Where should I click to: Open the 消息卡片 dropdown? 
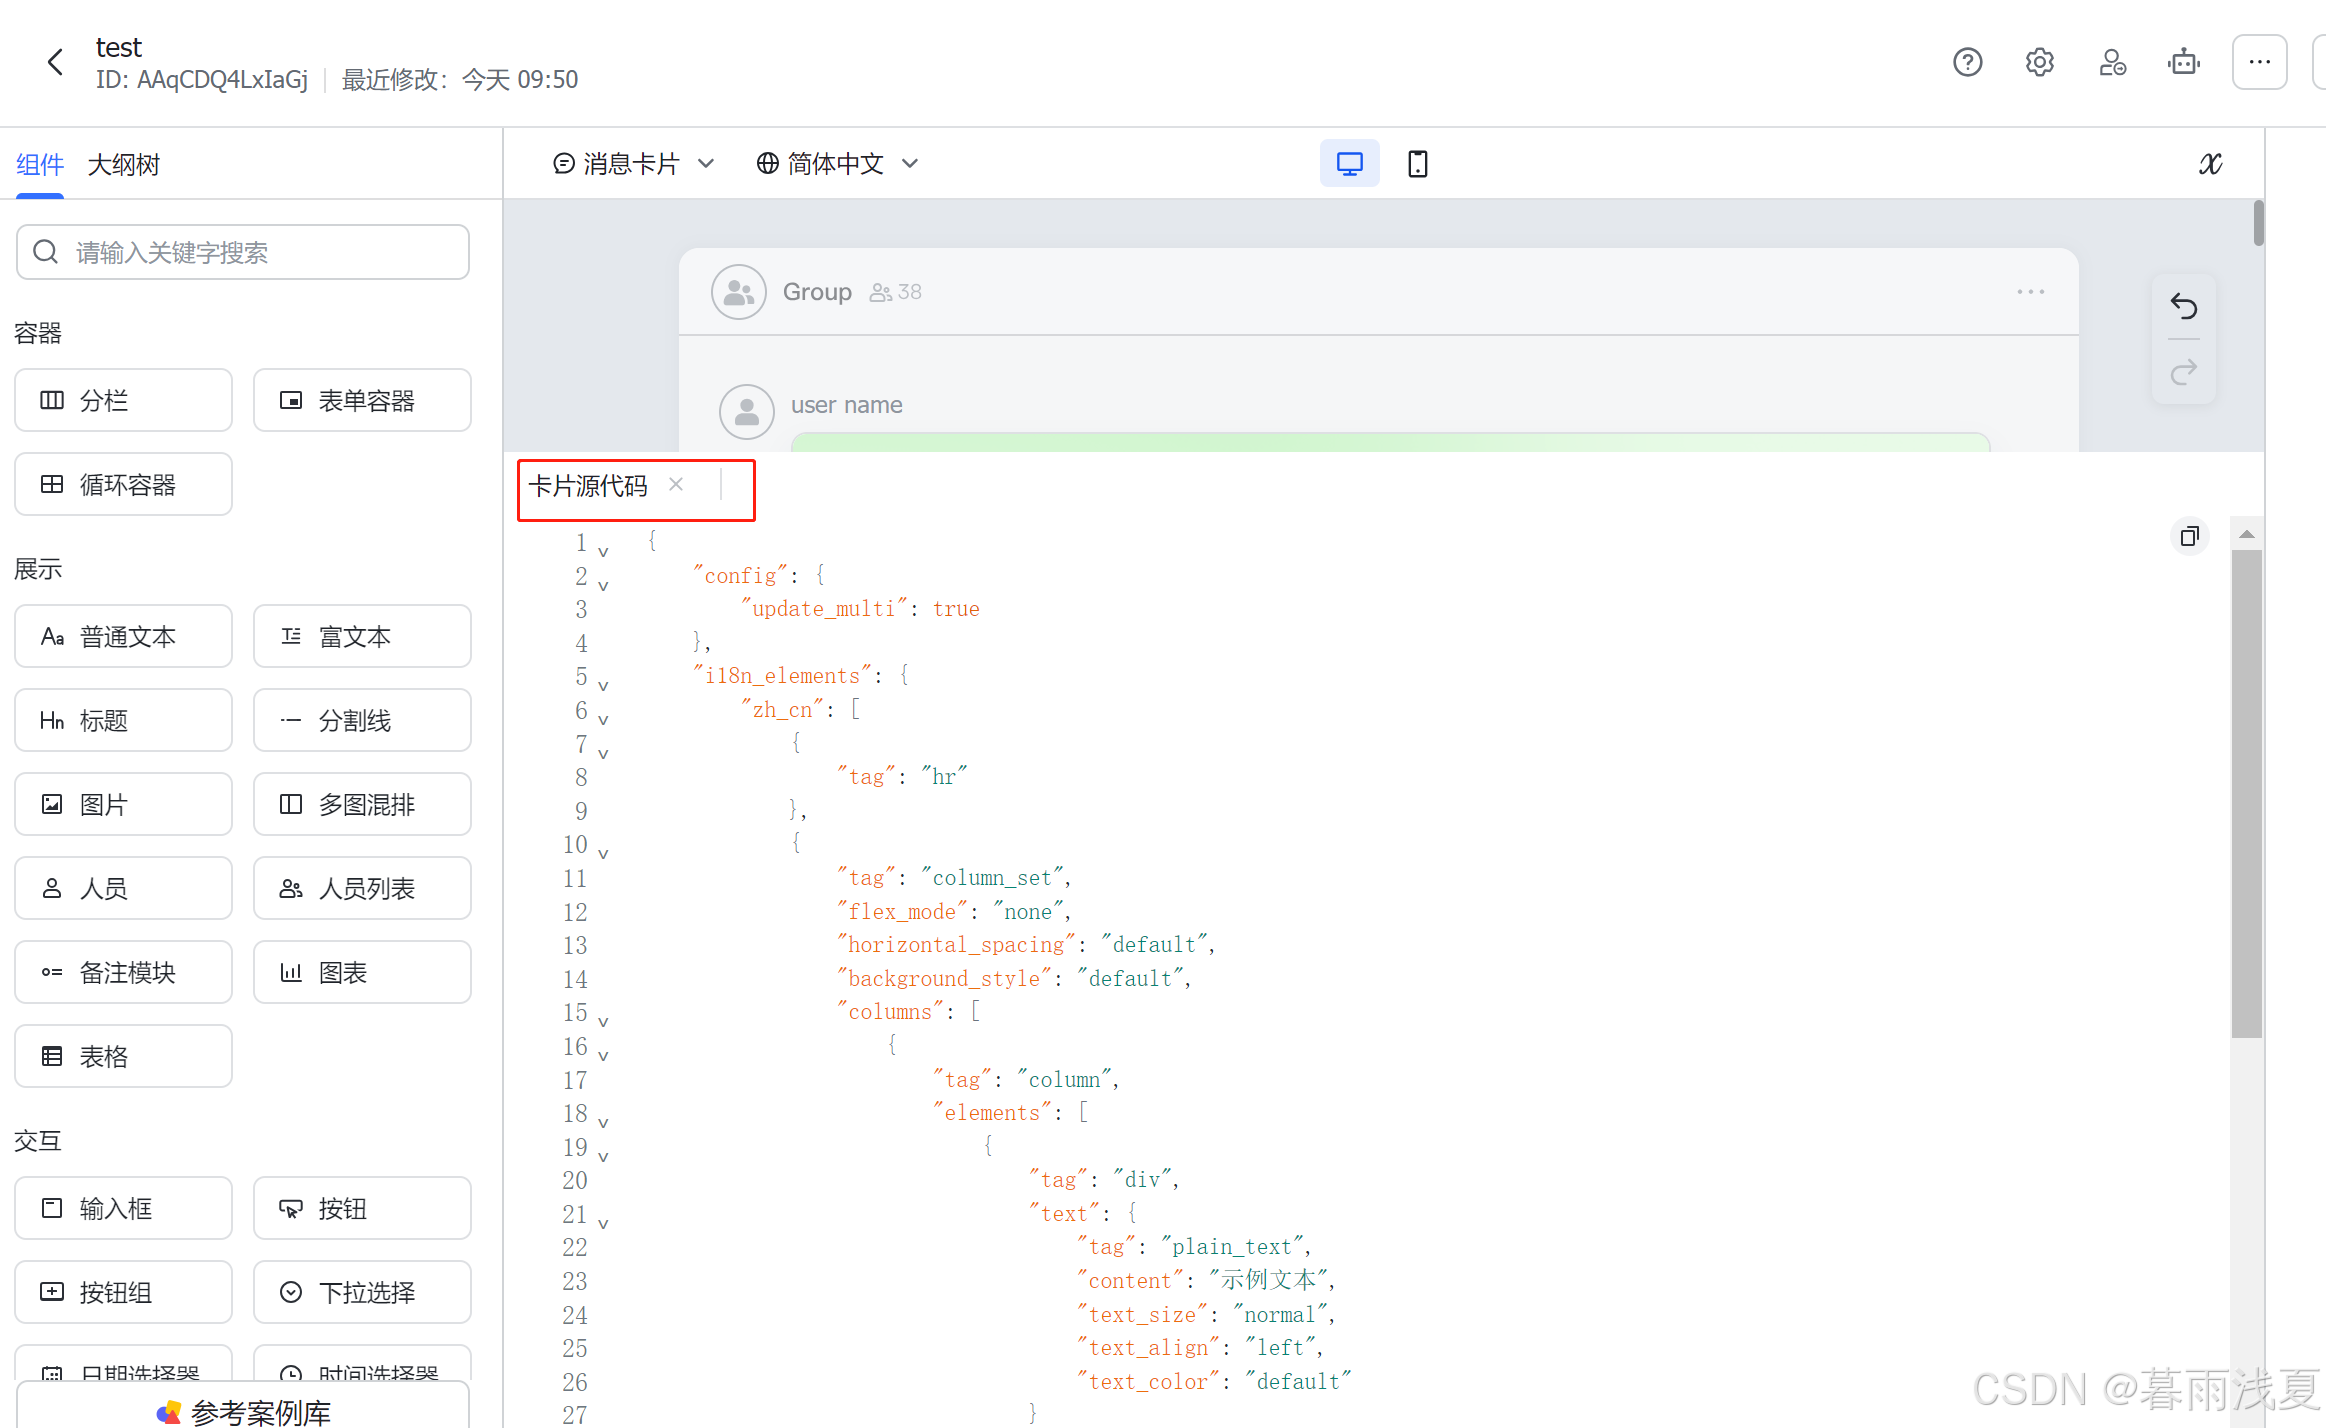pyautogui.click(x=634, y=163)
